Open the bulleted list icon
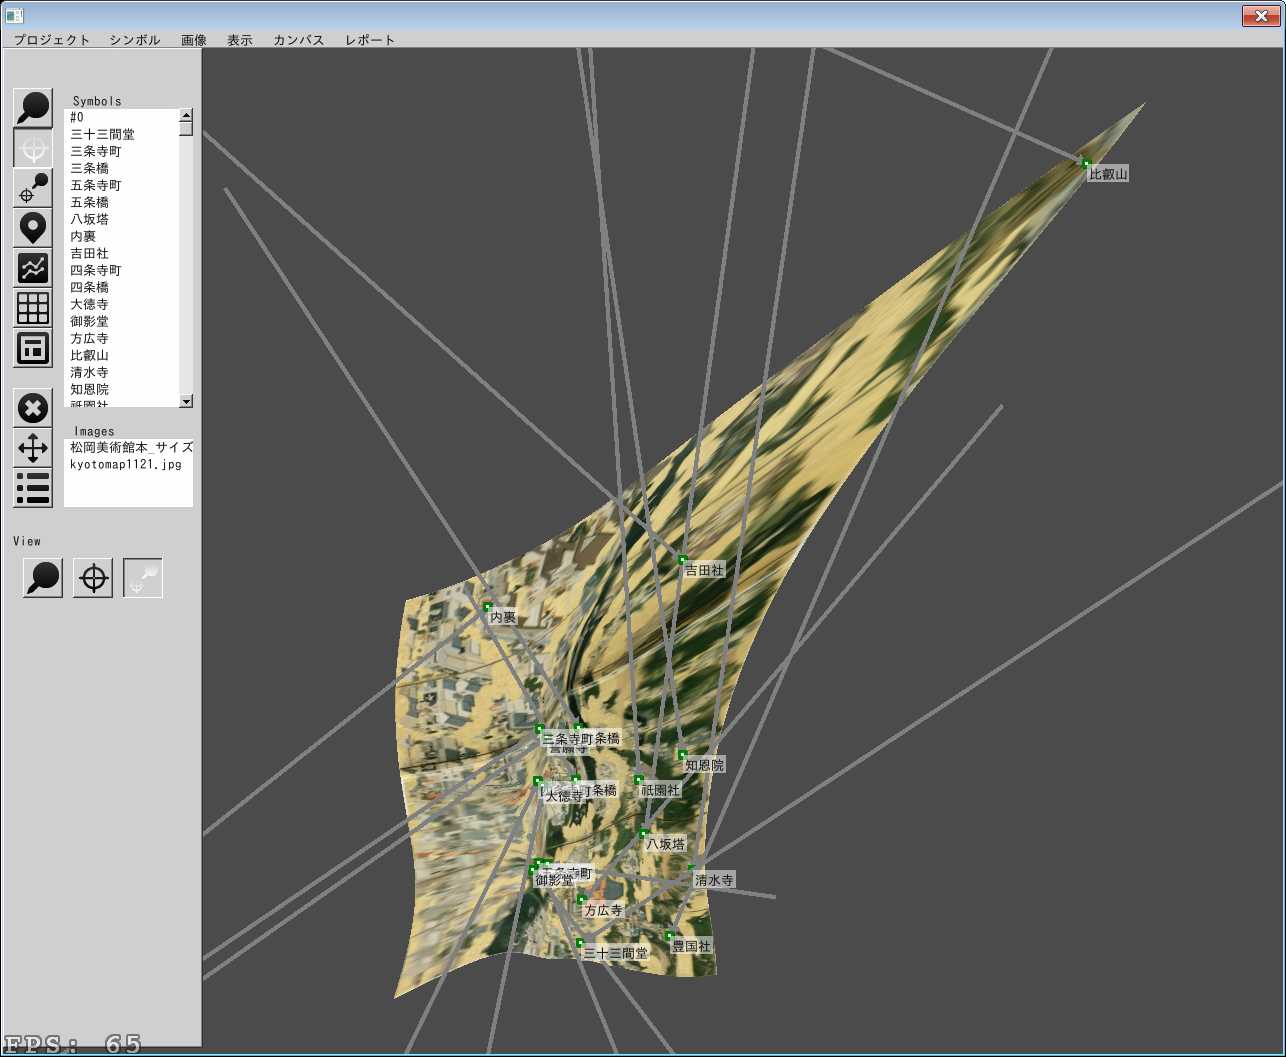1286x1057 pixels. tap(33, 488)
